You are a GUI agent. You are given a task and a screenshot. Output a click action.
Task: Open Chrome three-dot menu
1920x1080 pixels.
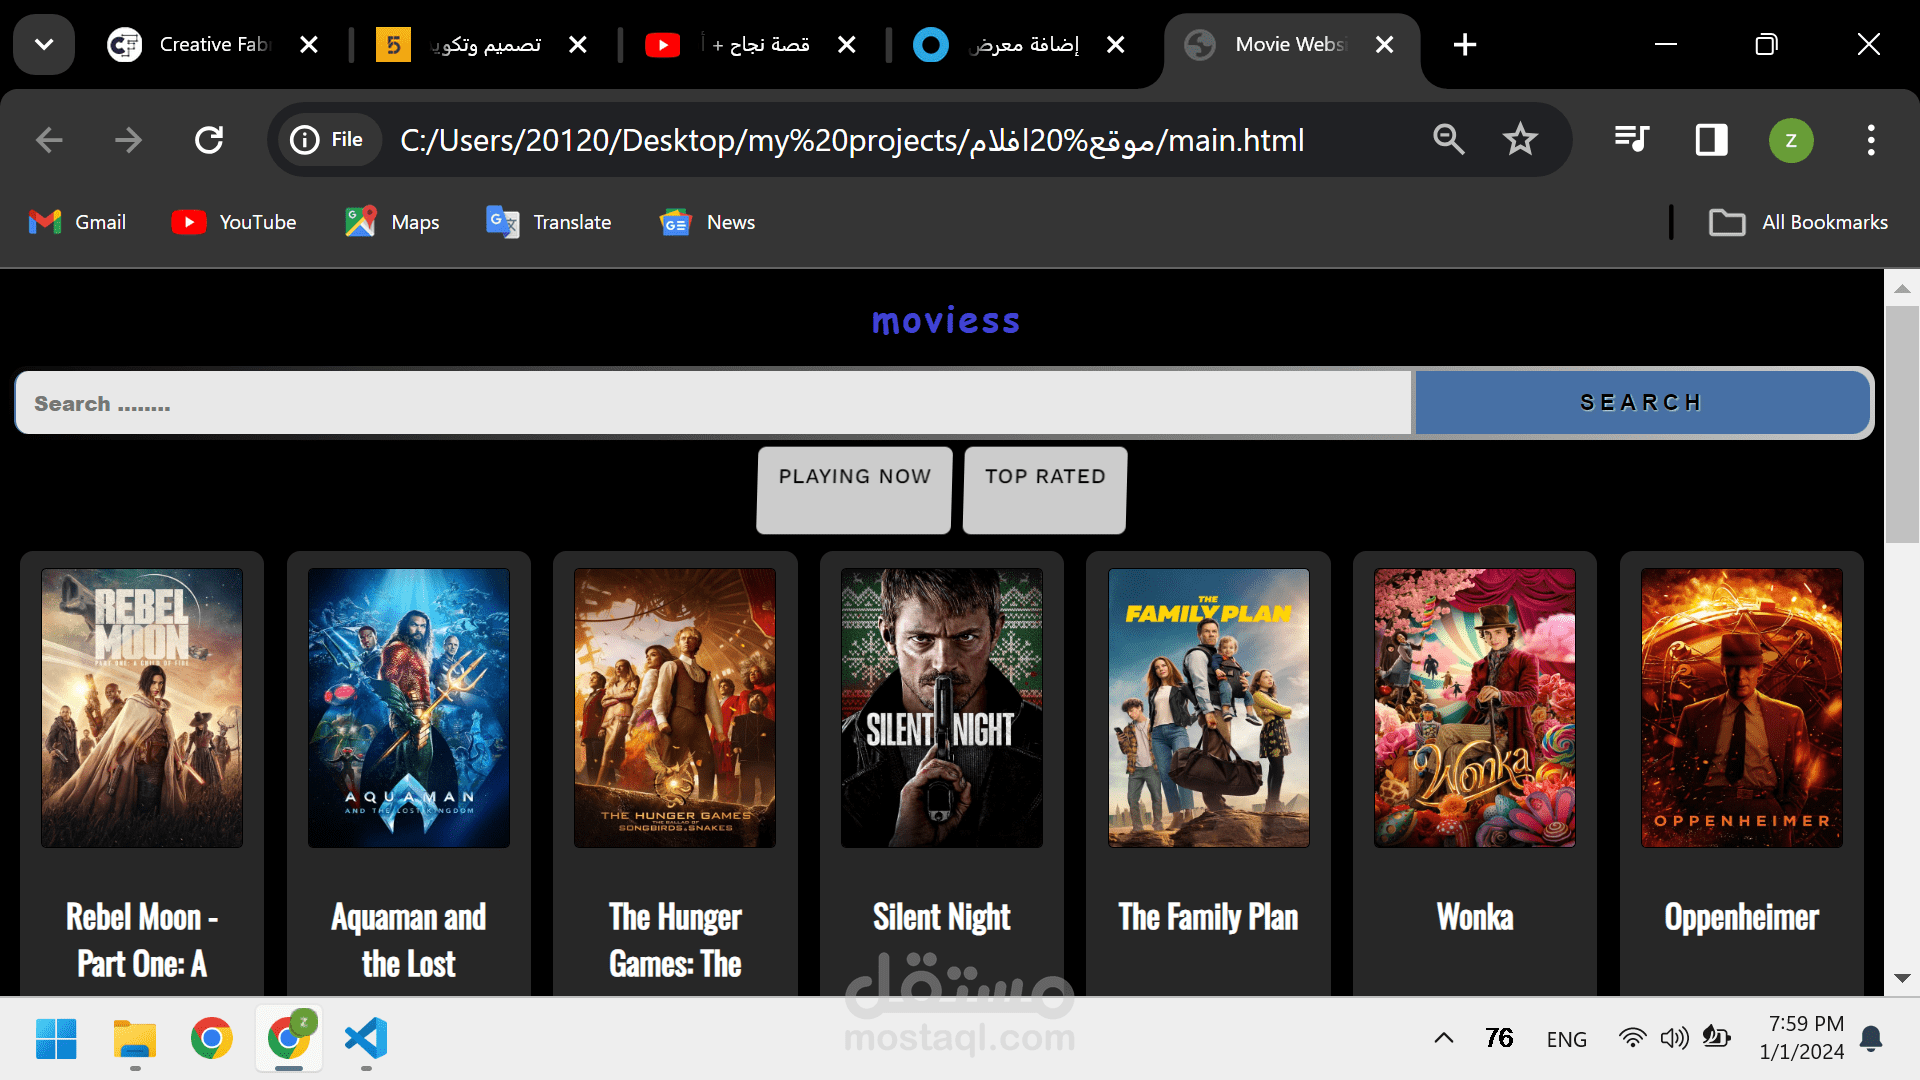click(1871, 140)
